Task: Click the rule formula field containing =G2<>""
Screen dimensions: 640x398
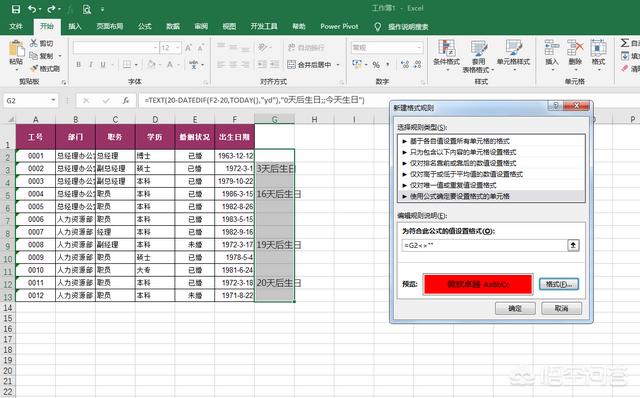Action: (484, 245)
